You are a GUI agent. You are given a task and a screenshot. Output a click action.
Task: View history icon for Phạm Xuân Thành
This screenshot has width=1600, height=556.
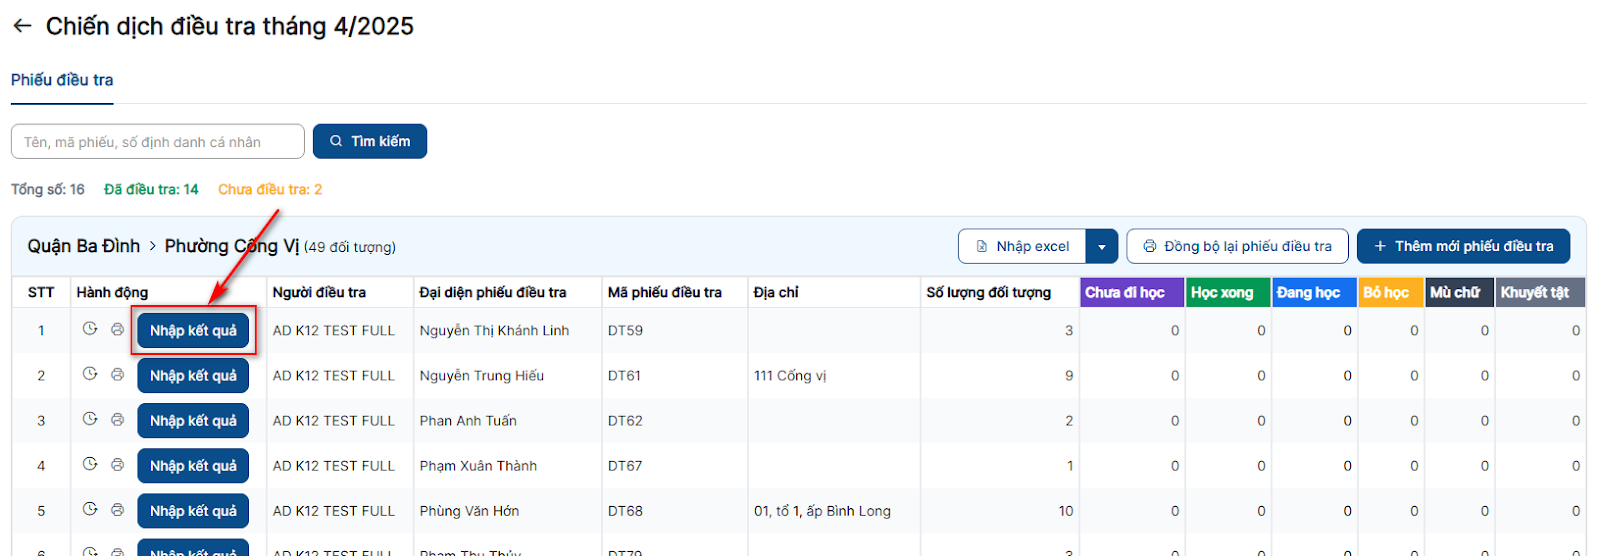(x=90, y=464)
